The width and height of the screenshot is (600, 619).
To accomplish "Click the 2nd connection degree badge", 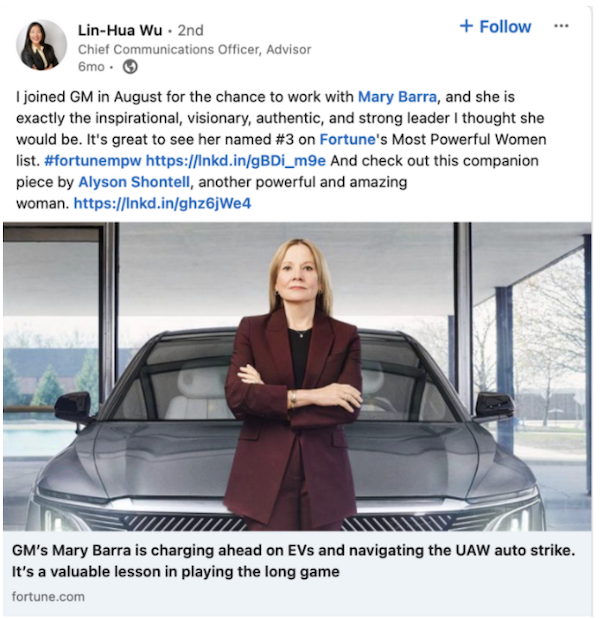I will (191, 30).
